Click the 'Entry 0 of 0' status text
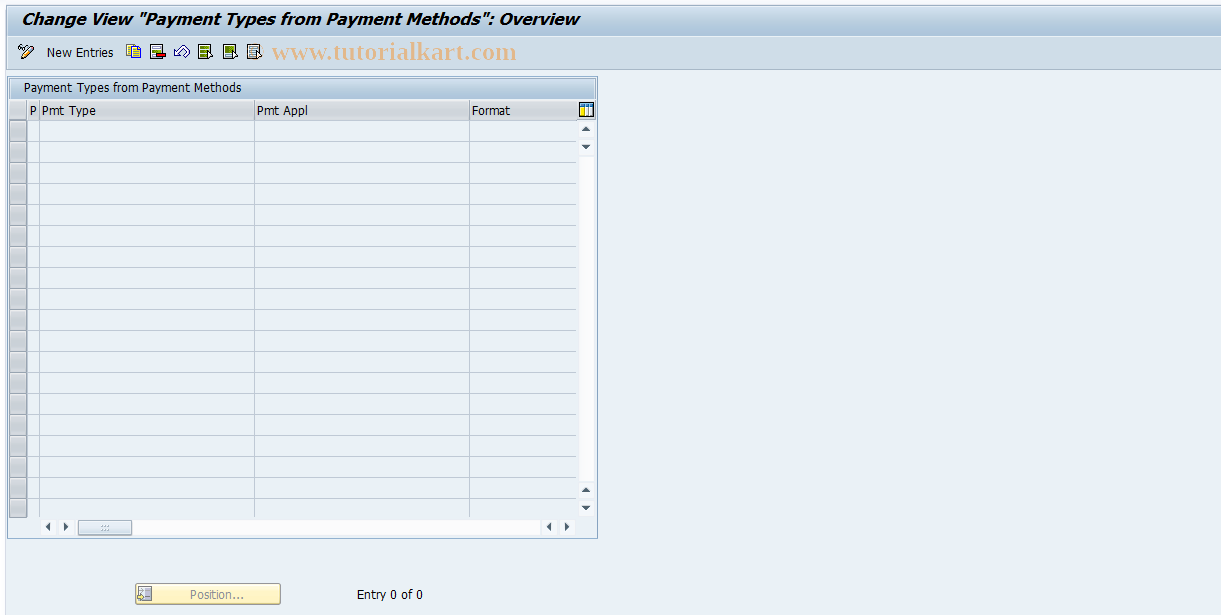 tap(390, 595)
